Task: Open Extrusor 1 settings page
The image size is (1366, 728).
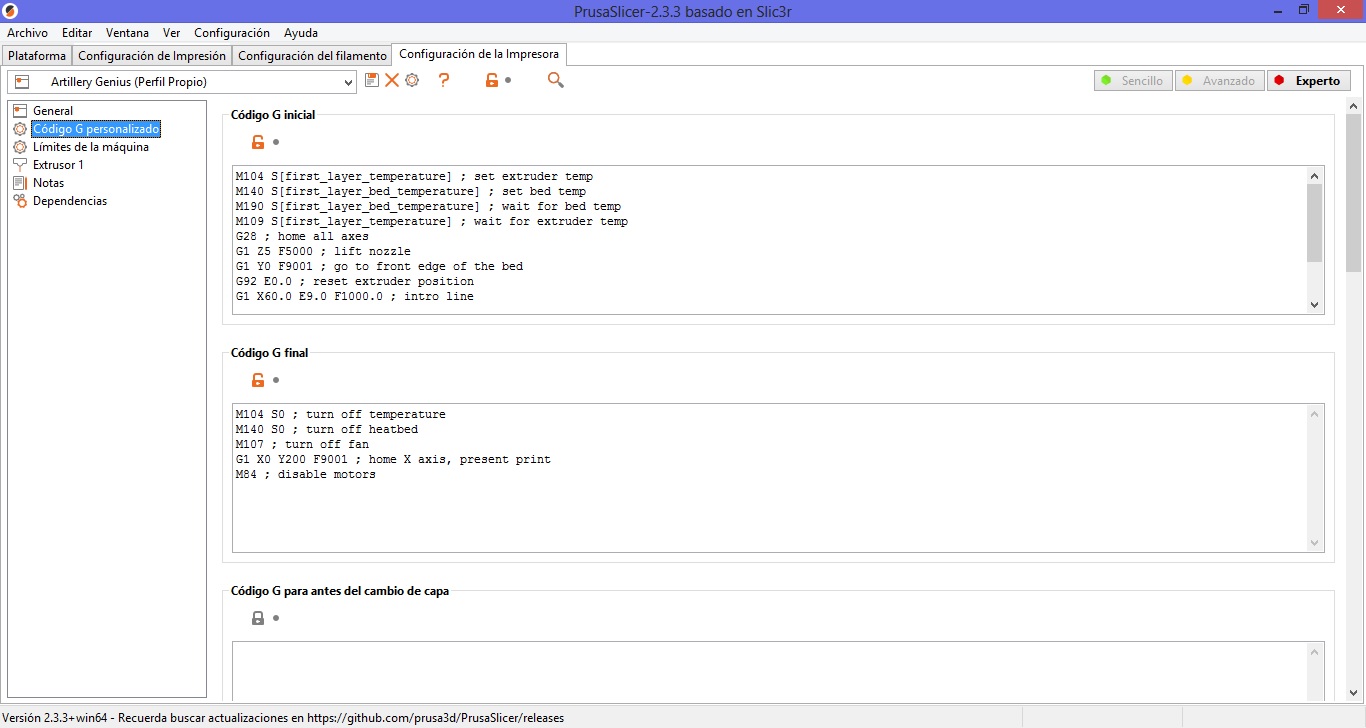Action: click(58, 165)
